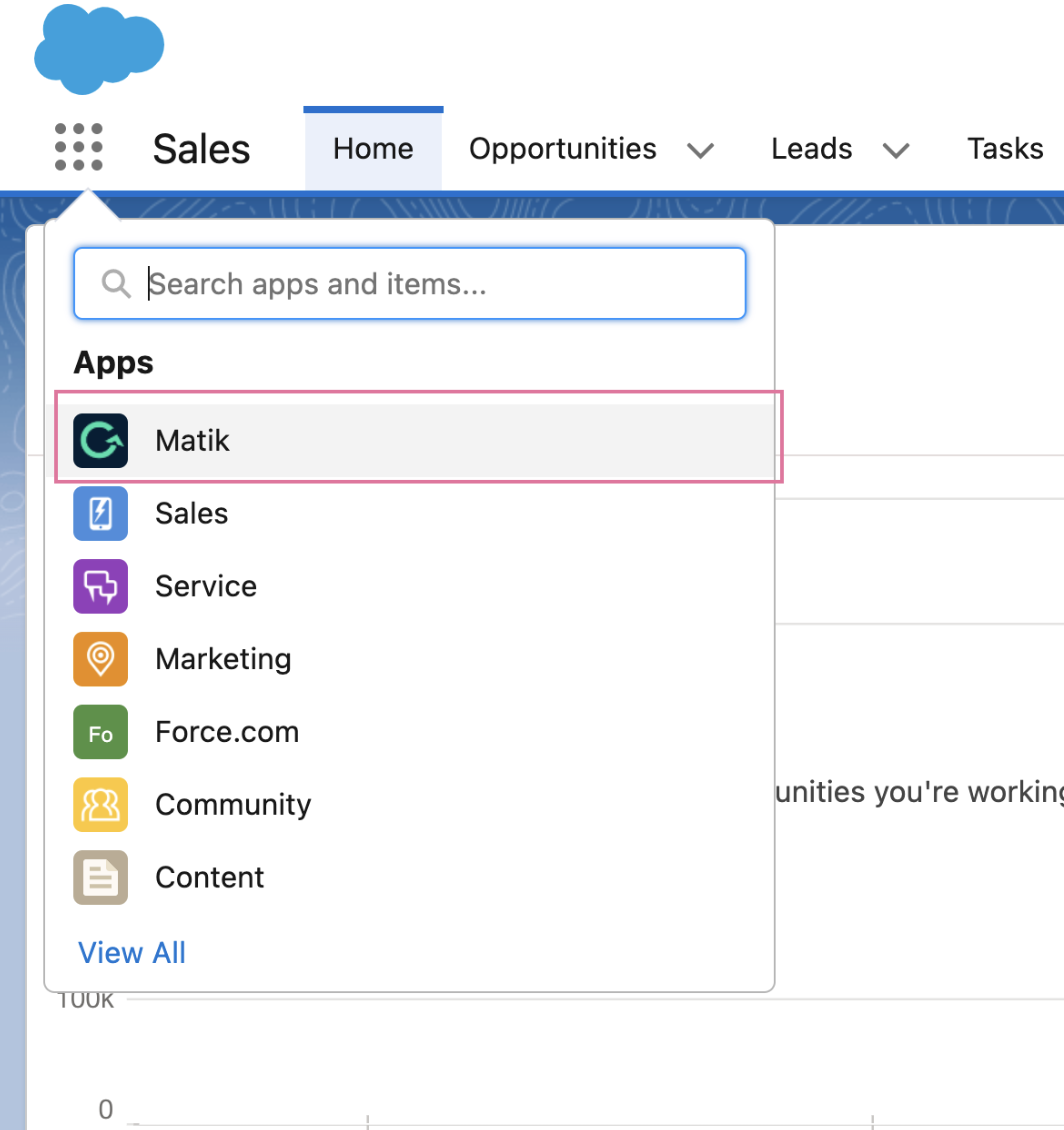
Task: Switch to the Home tab
Action: [x=373, y=148]
